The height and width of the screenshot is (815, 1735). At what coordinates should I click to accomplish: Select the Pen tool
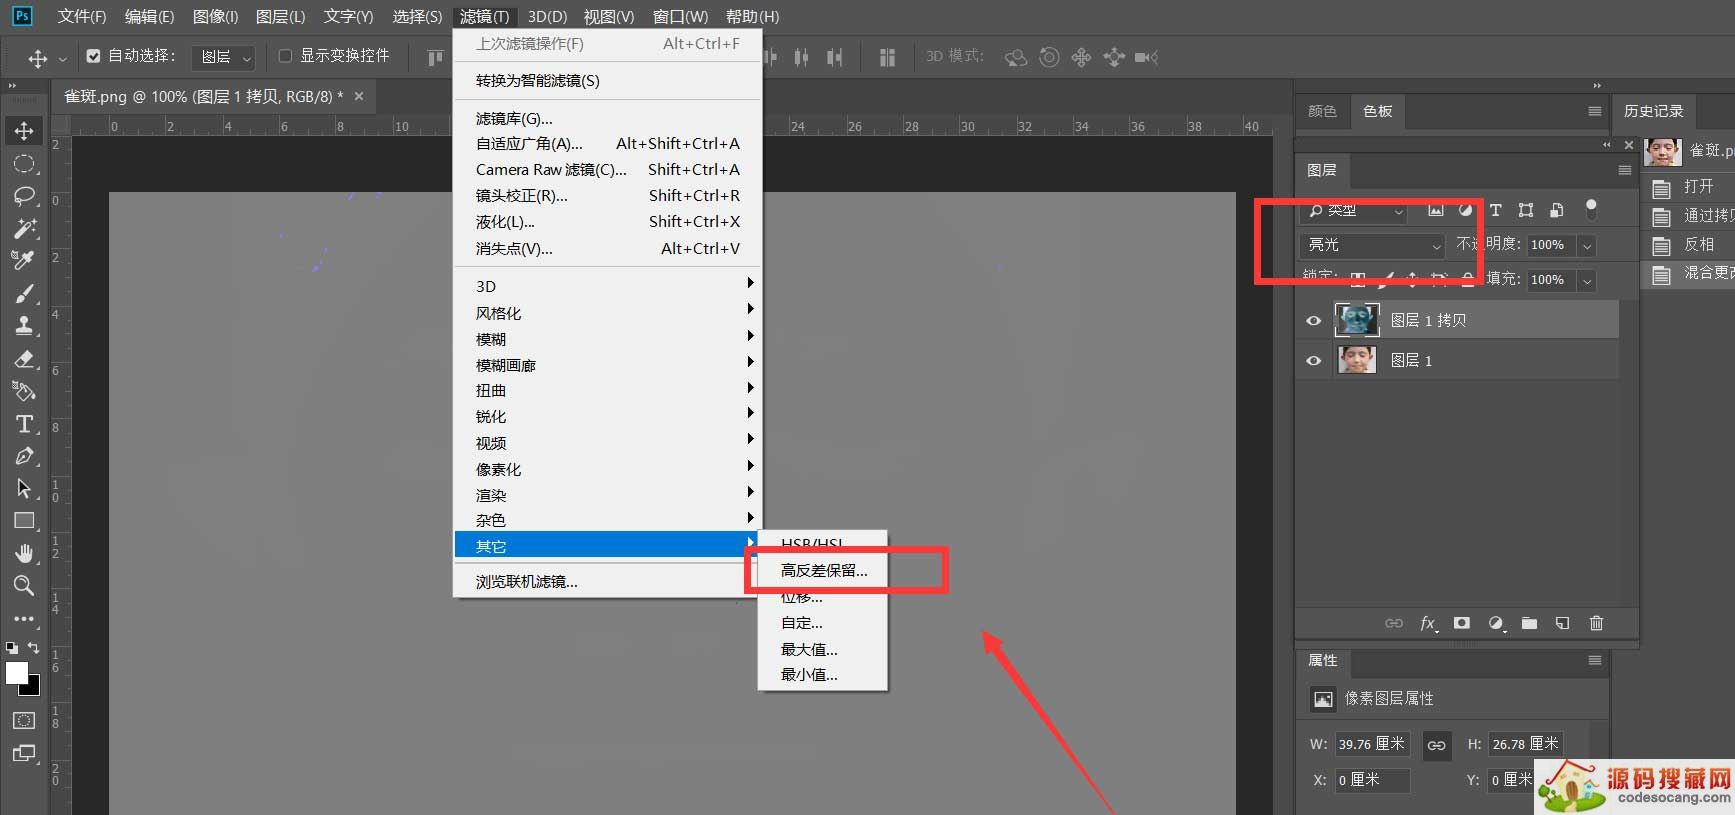coord(24,456)
